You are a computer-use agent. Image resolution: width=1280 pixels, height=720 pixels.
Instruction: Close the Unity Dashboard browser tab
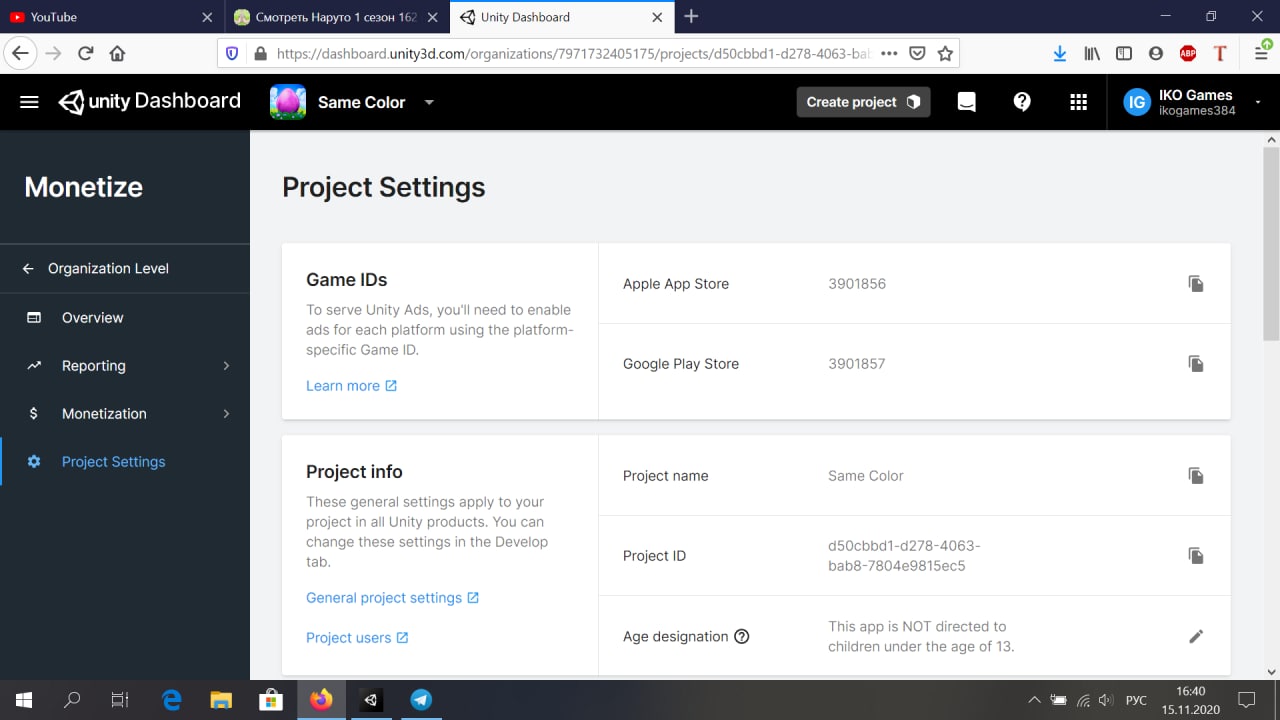pyautogui.click(x=657, y=17)
